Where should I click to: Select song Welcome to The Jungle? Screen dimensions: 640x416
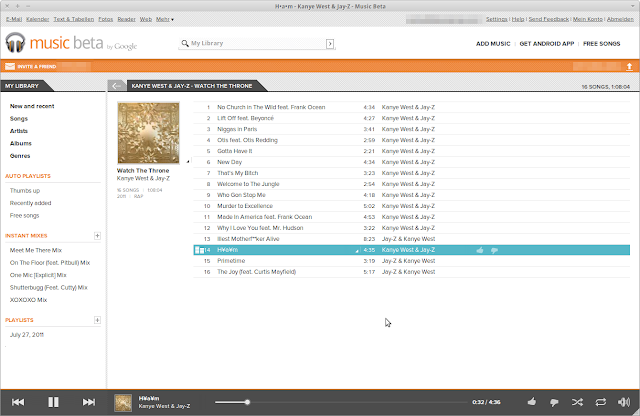[411, 184]
